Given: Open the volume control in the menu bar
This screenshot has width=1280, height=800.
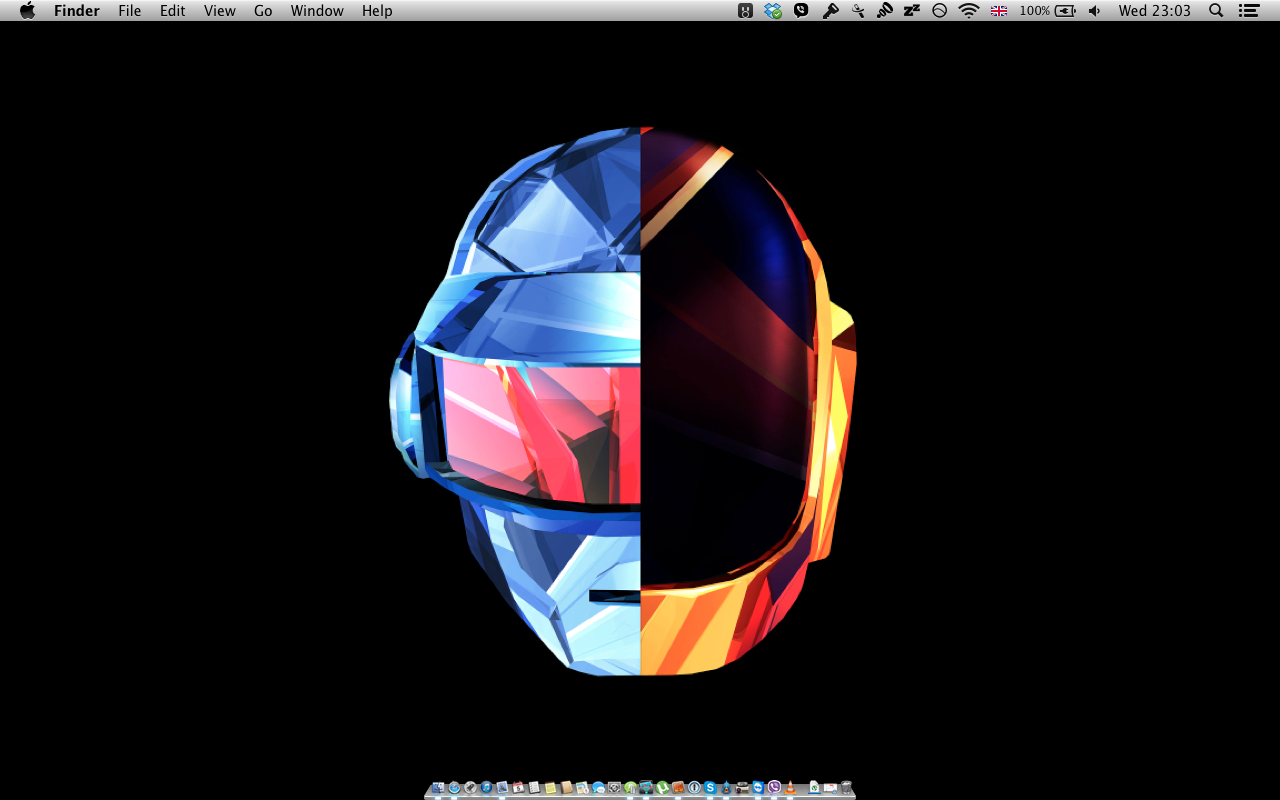Looking at the screenshot, I should point(1094,11).
